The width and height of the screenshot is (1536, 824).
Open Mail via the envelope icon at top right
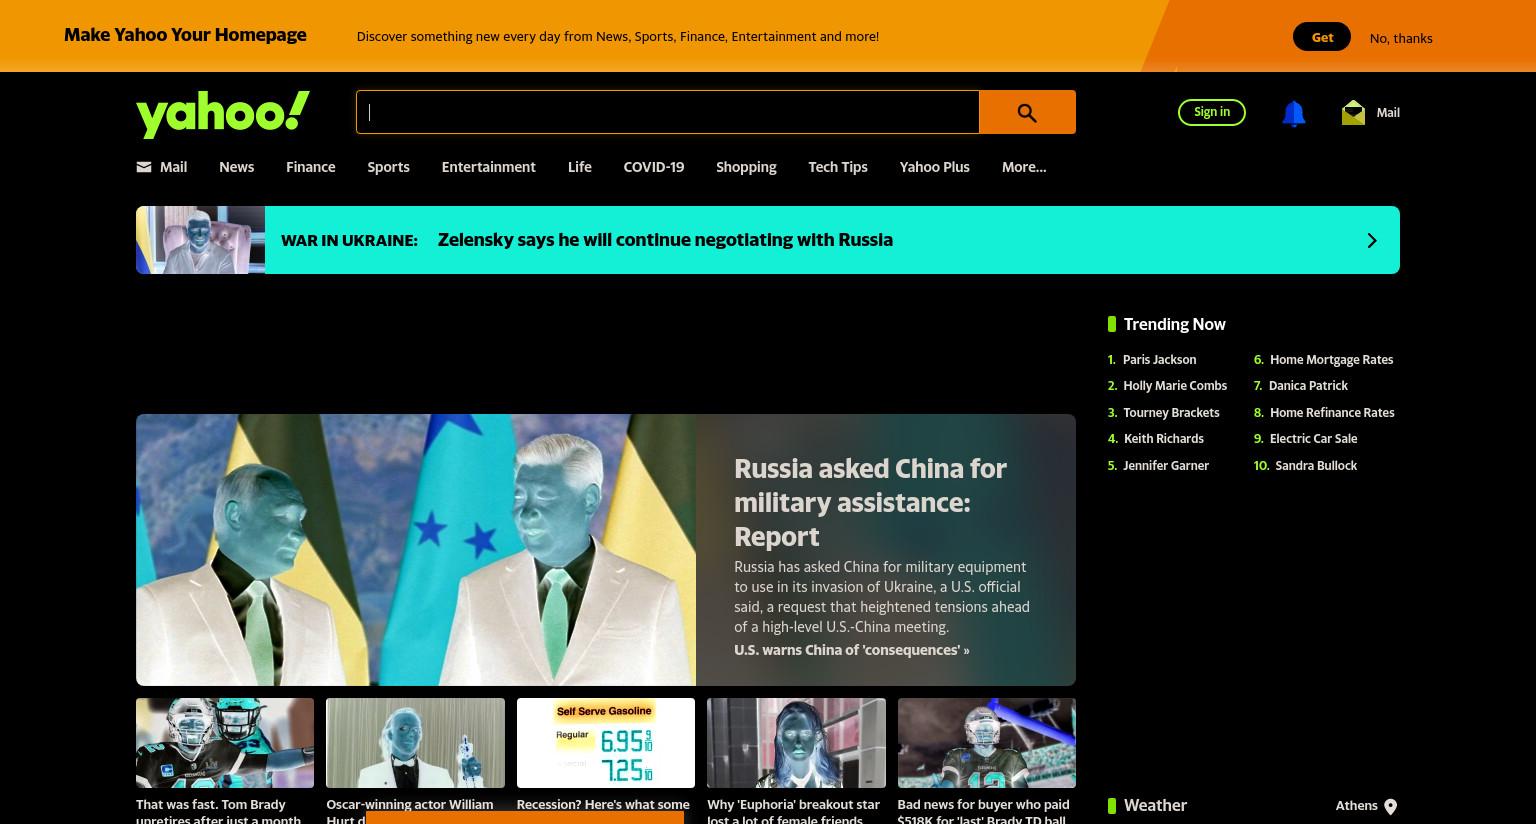point(1353,112)
